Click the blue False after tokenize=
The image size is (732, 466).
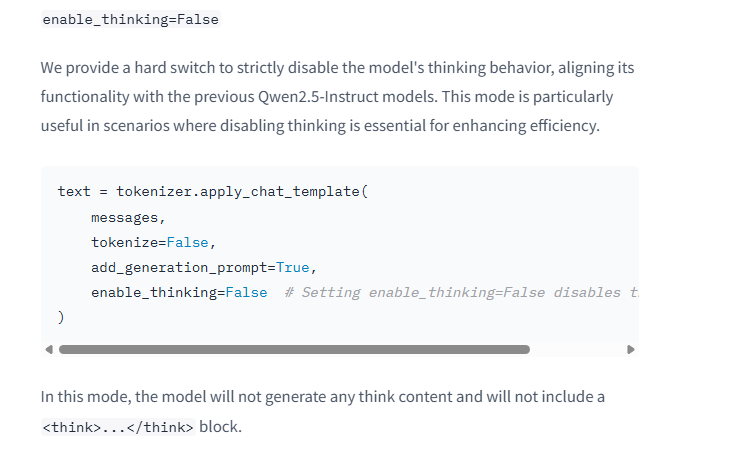pyautogui.click(x=187, y=242)
